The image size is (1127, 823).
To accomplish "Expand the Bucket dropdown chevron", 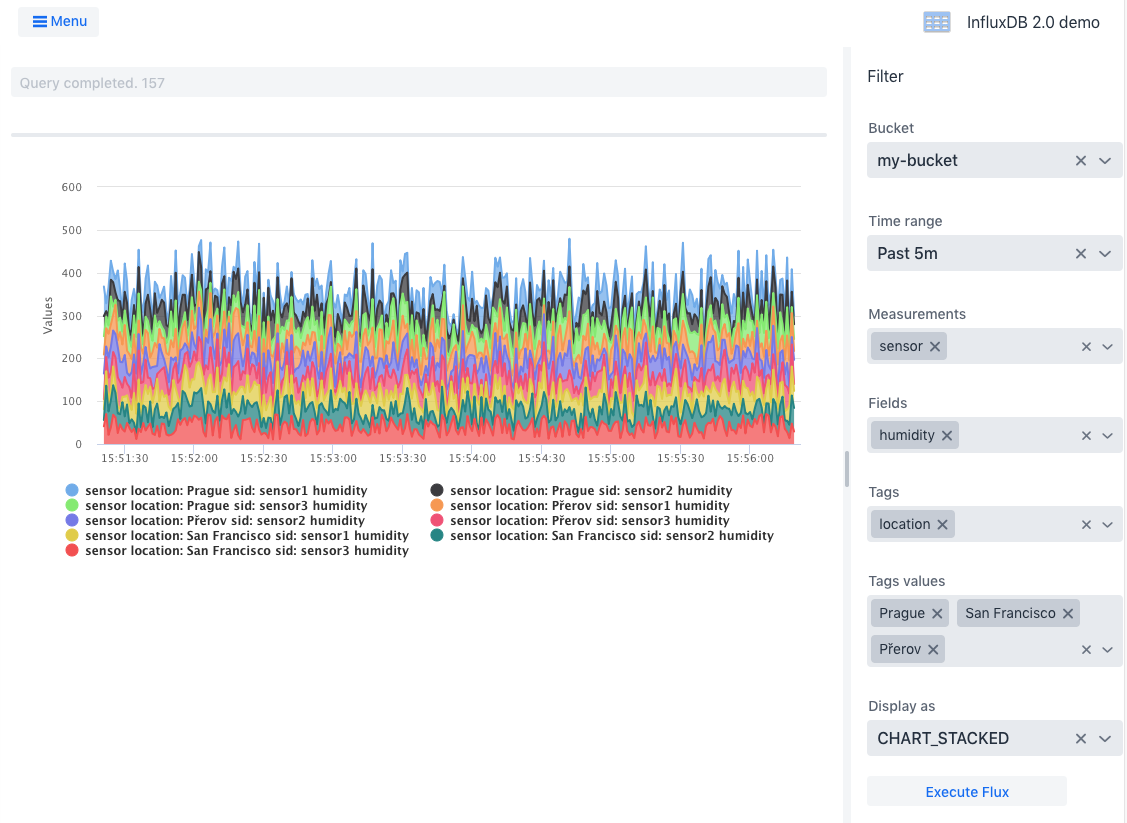I will [x=1105, y=160].
